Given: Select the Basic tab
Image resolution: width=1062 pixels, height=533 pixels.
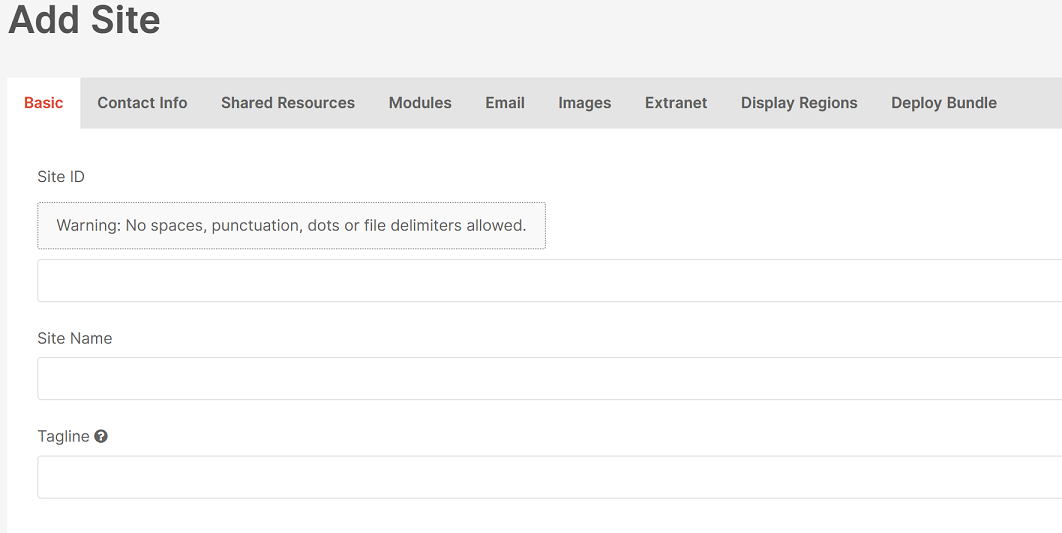Looking at the screenshot, I should pyautogui.click(x=44, y=103).
